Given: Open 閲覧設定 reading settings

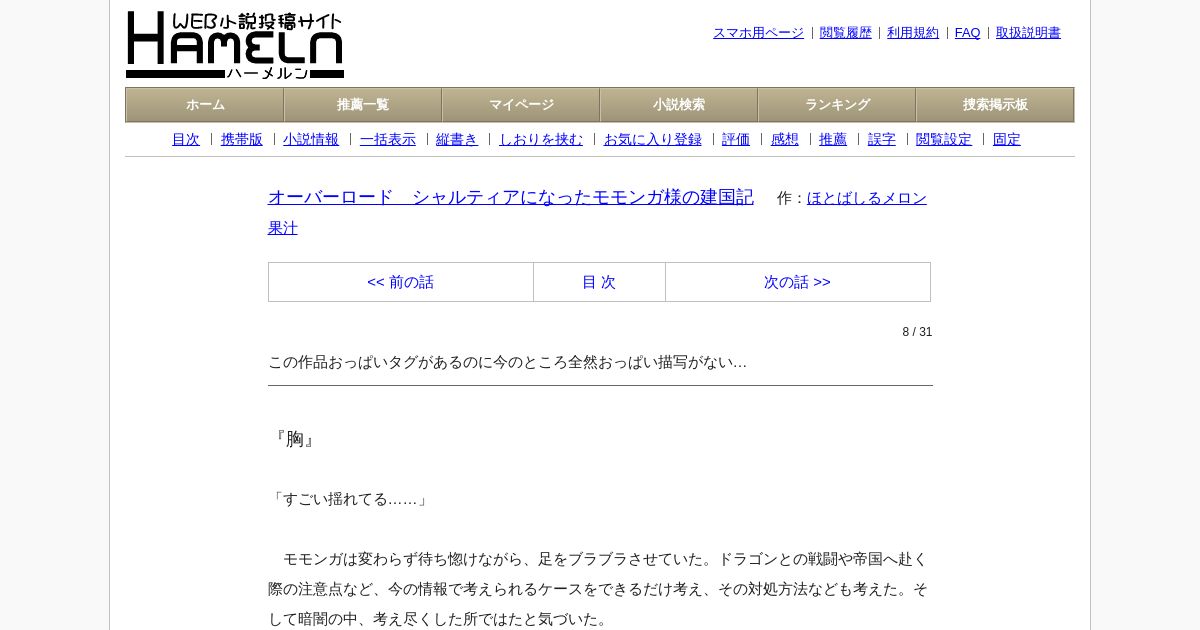Looking at the screenshot, I should pyautogui.click(x=944, y=140).
